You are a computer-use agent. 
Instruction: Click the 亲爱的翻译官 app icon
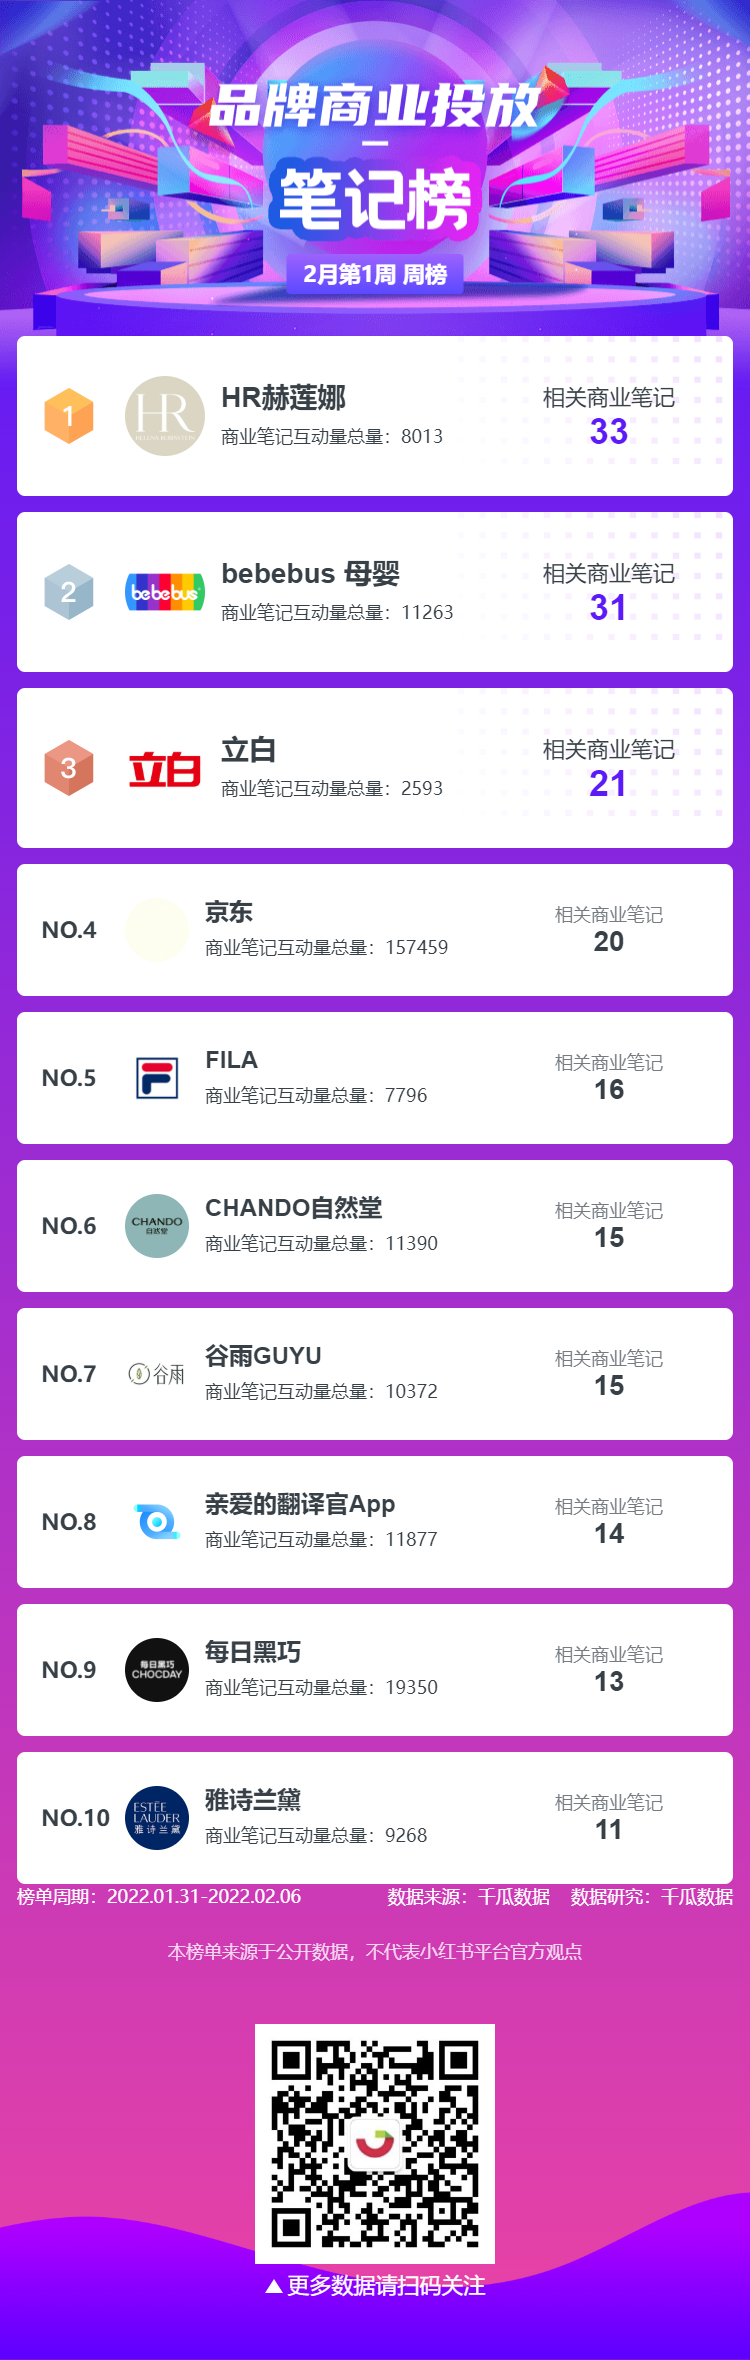coord(157,1522)
